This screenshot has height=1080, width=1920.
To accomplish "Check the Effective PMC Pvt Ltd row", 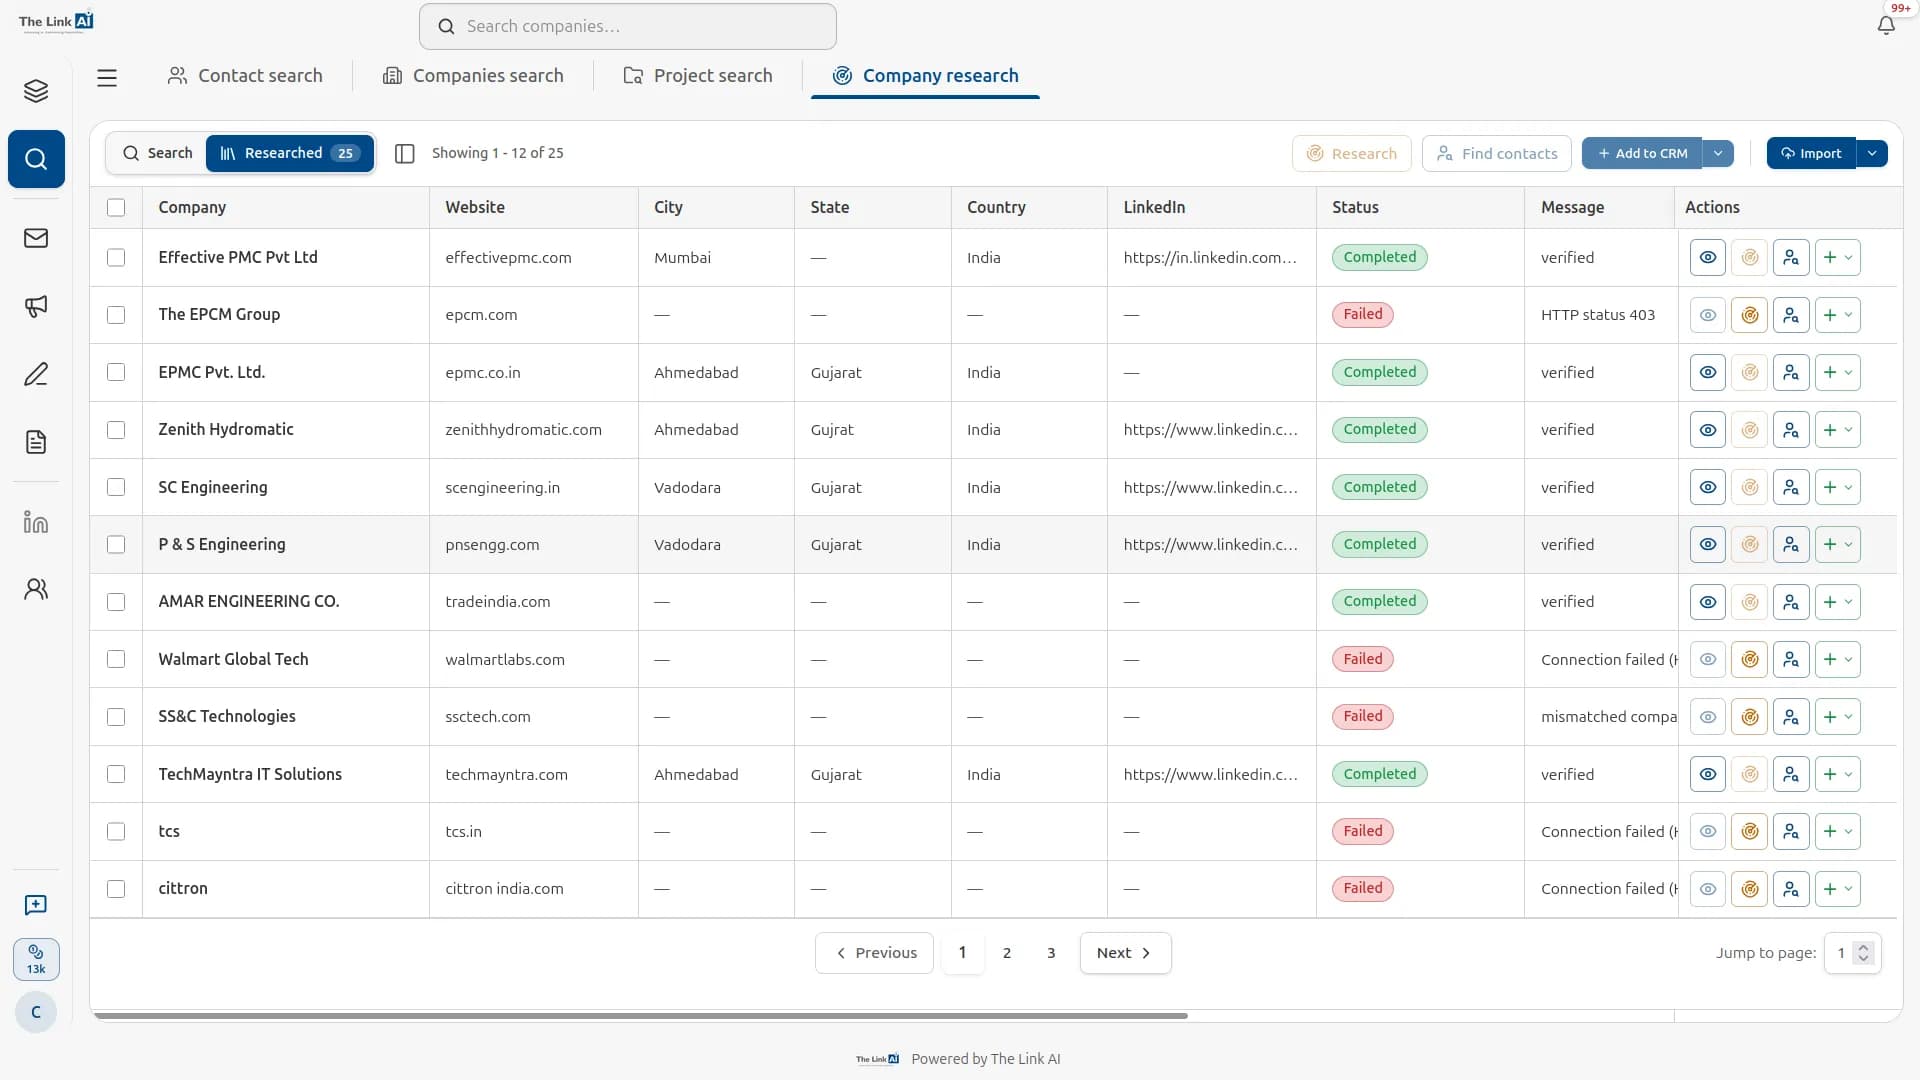I will click(x=116, y=258).
